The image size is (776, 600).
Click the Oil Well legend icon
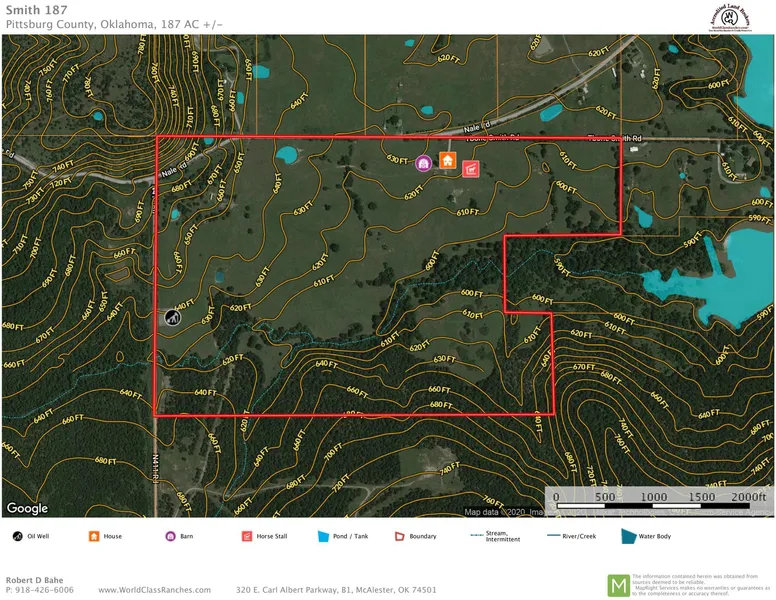[18, 536]
